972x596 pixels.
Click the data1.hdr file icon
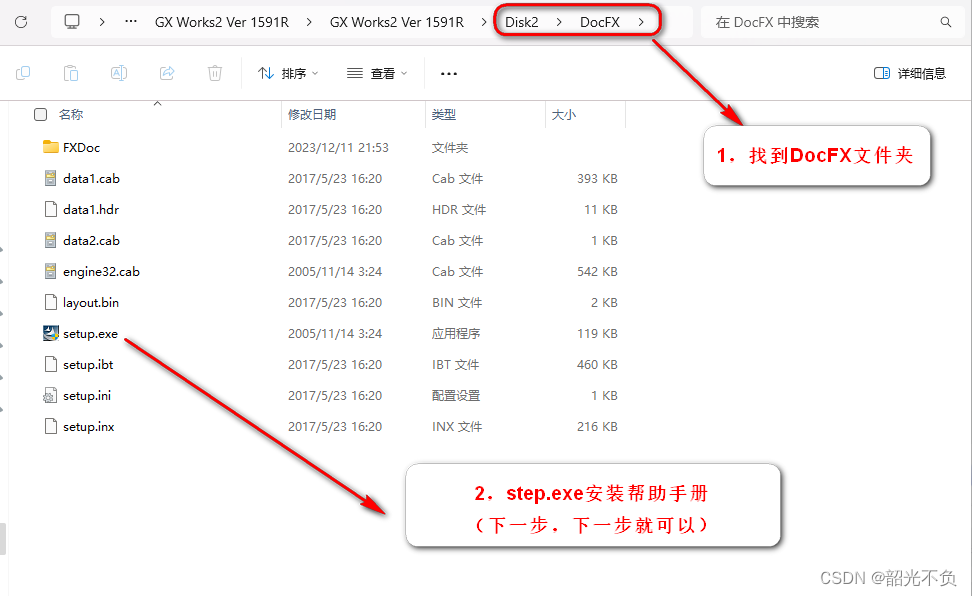click(x=51, y=210)
